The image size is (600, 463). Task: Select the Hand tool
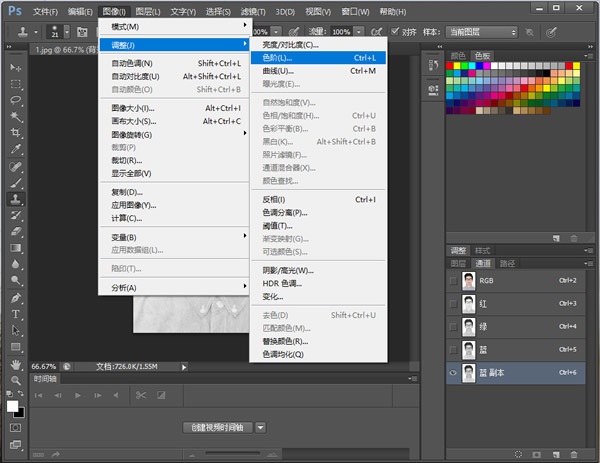[x=16, y=365]
